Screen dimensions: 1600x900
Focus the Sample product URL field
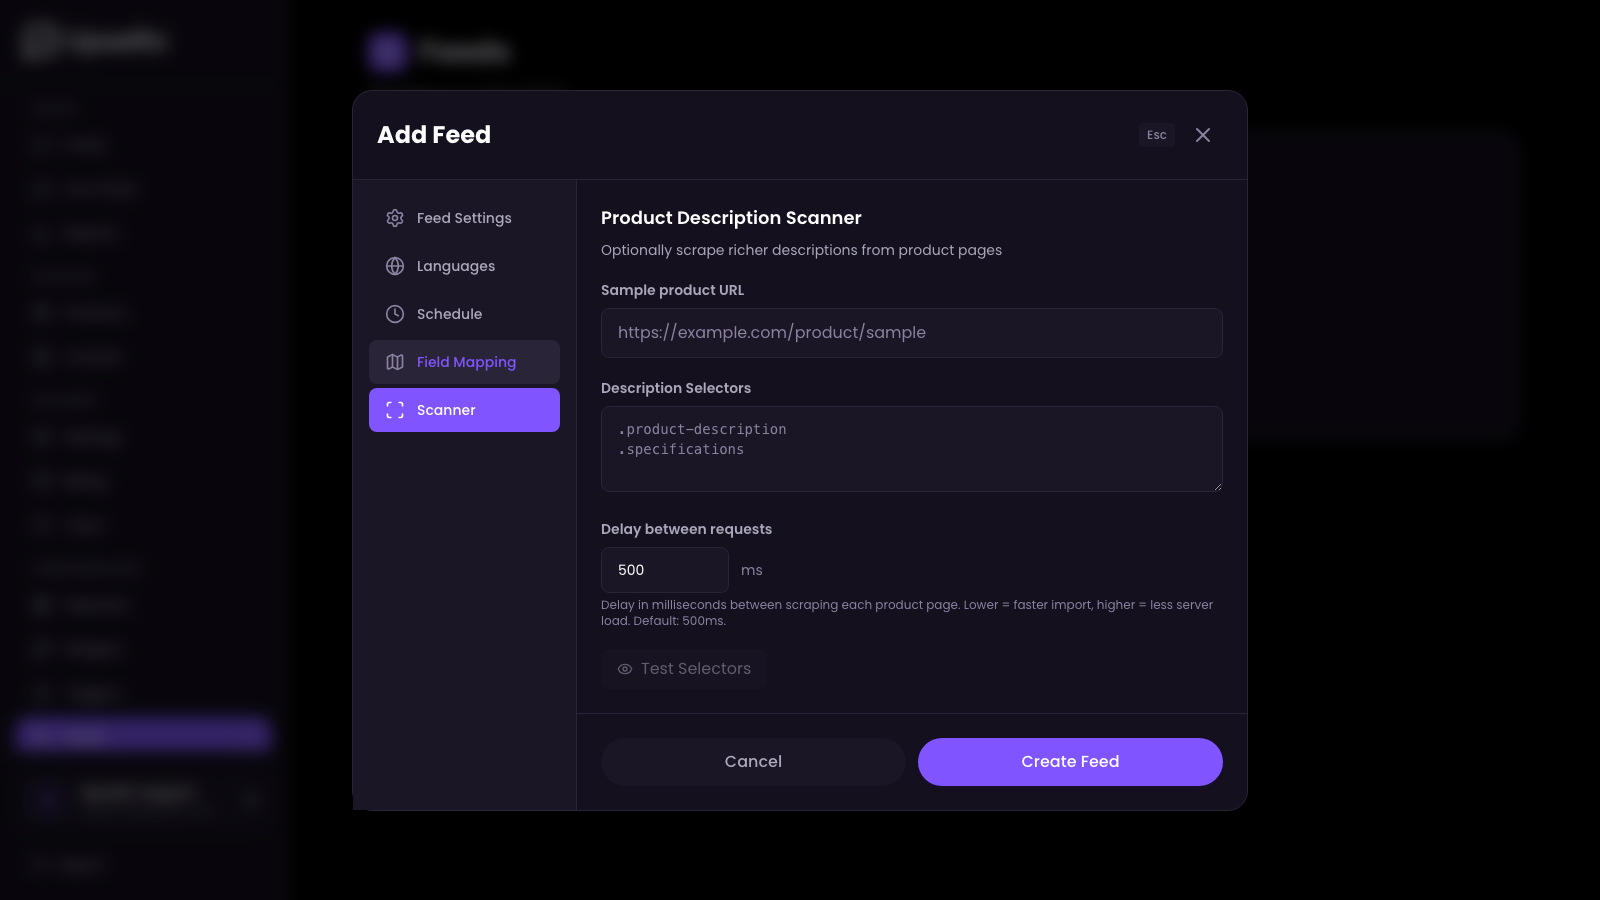[911, 332]
